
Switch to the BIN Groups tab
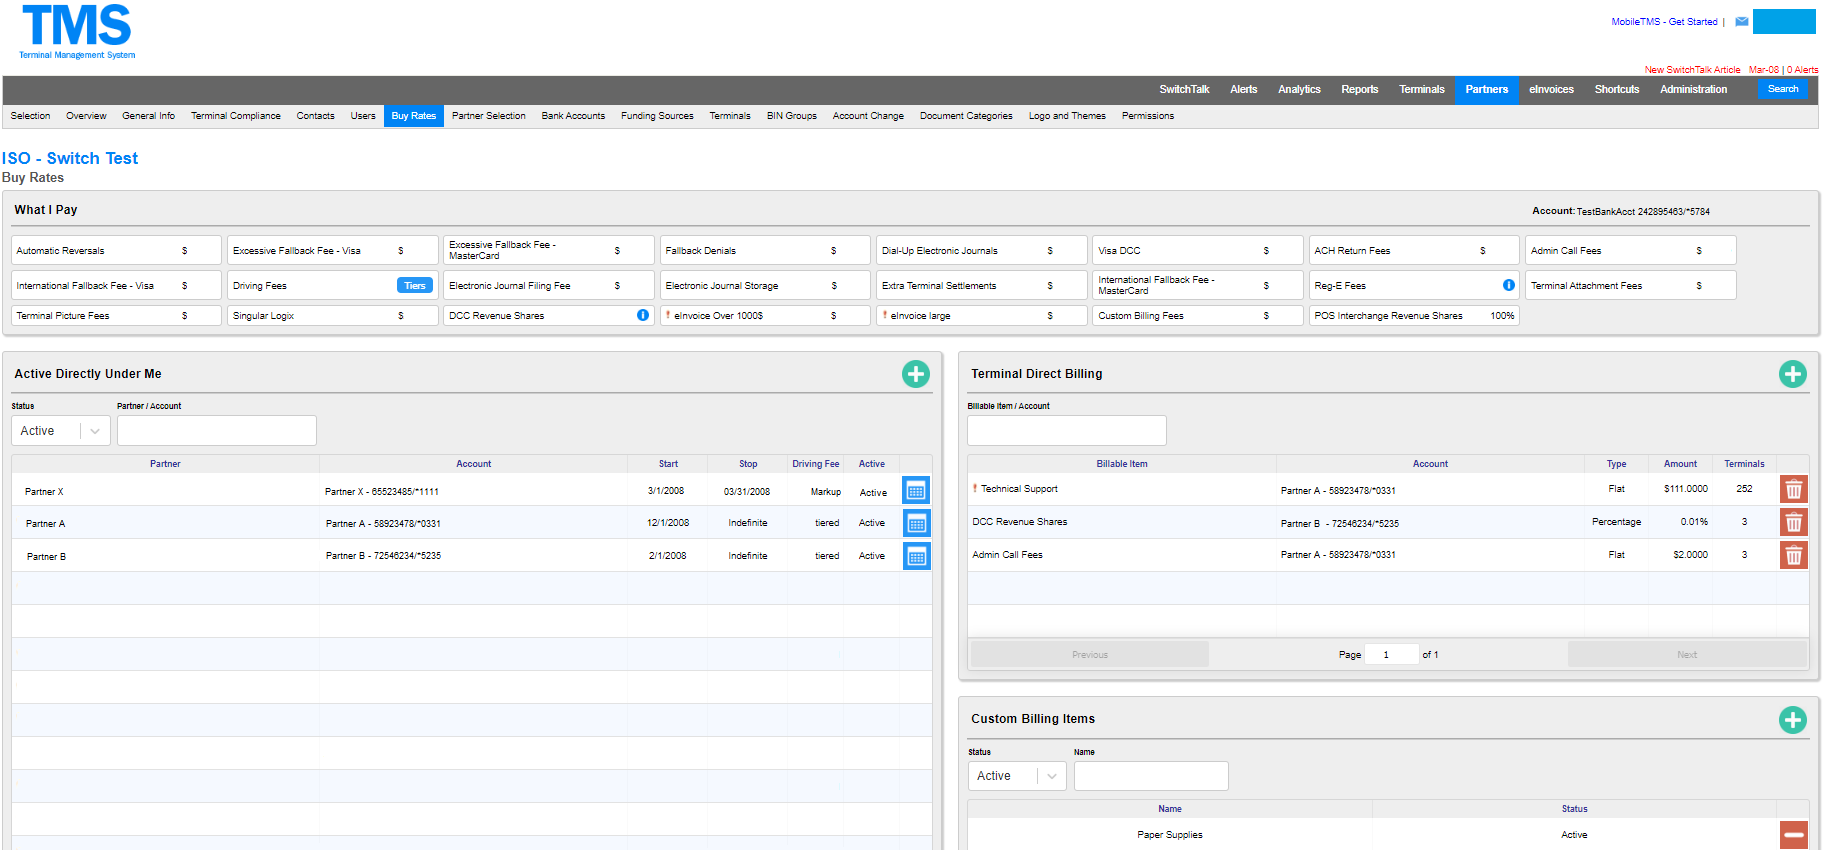pos(792,116)
